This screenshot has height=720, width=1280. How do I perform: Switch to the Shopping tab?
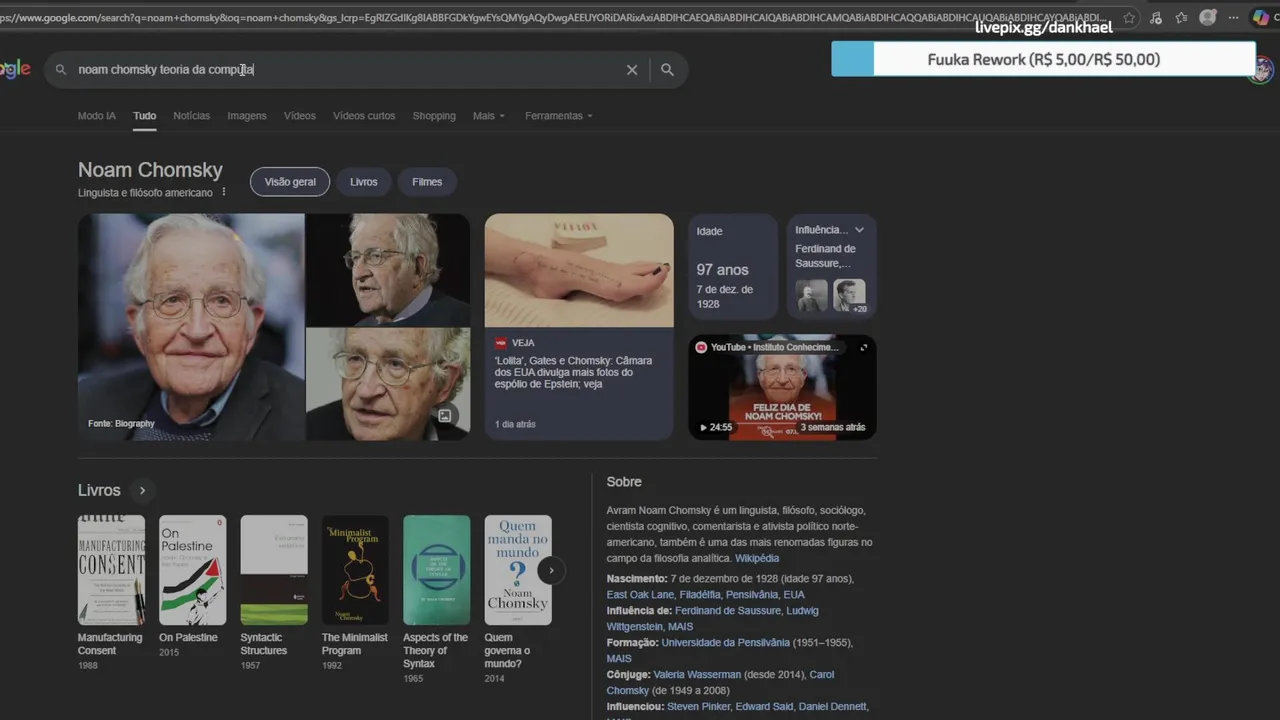tap(434, 116)
